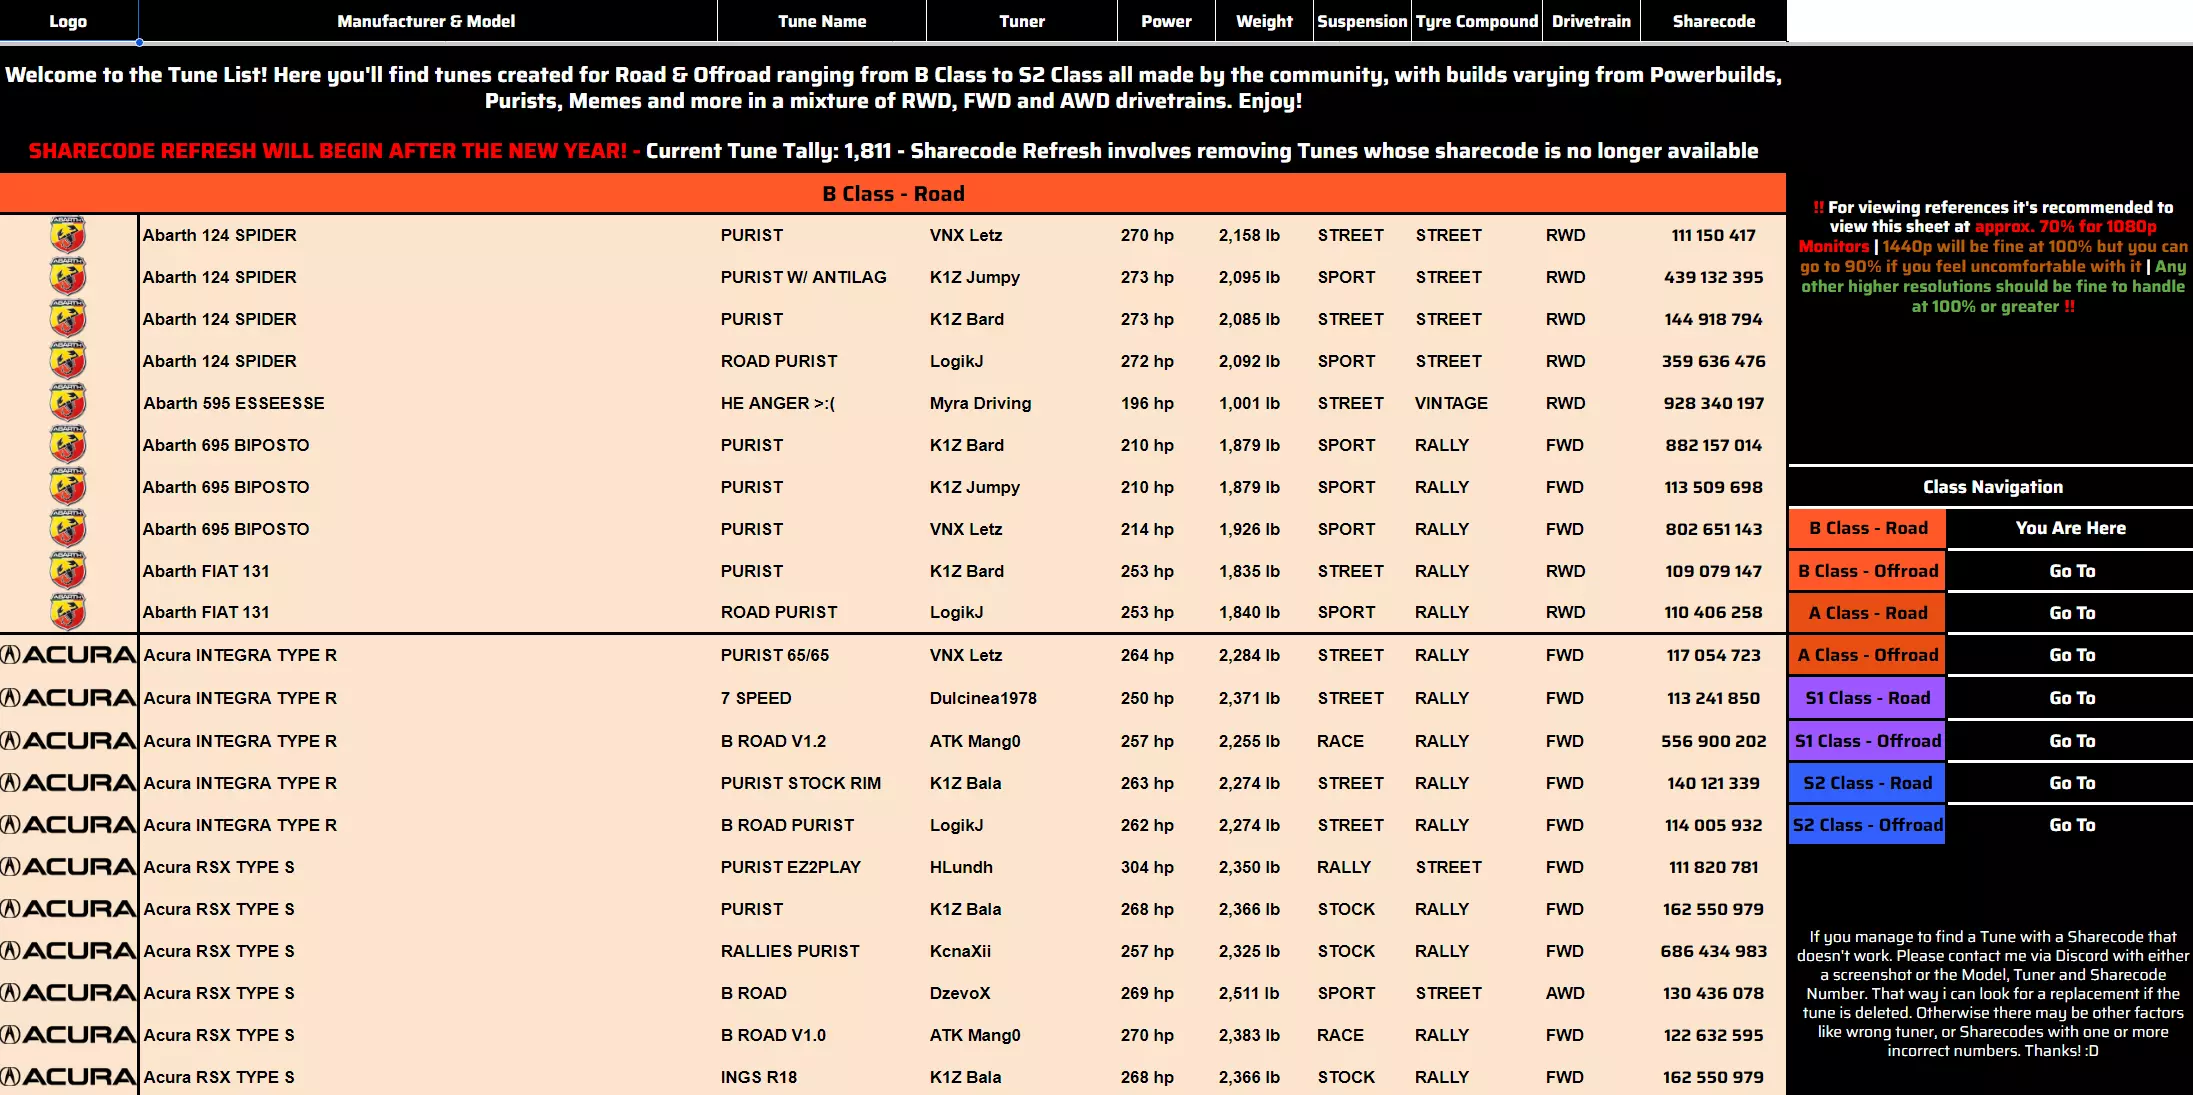This screenshot has width=2193, height=1095.
Task: Click the Tune Name column header
Action: [822, 21]
